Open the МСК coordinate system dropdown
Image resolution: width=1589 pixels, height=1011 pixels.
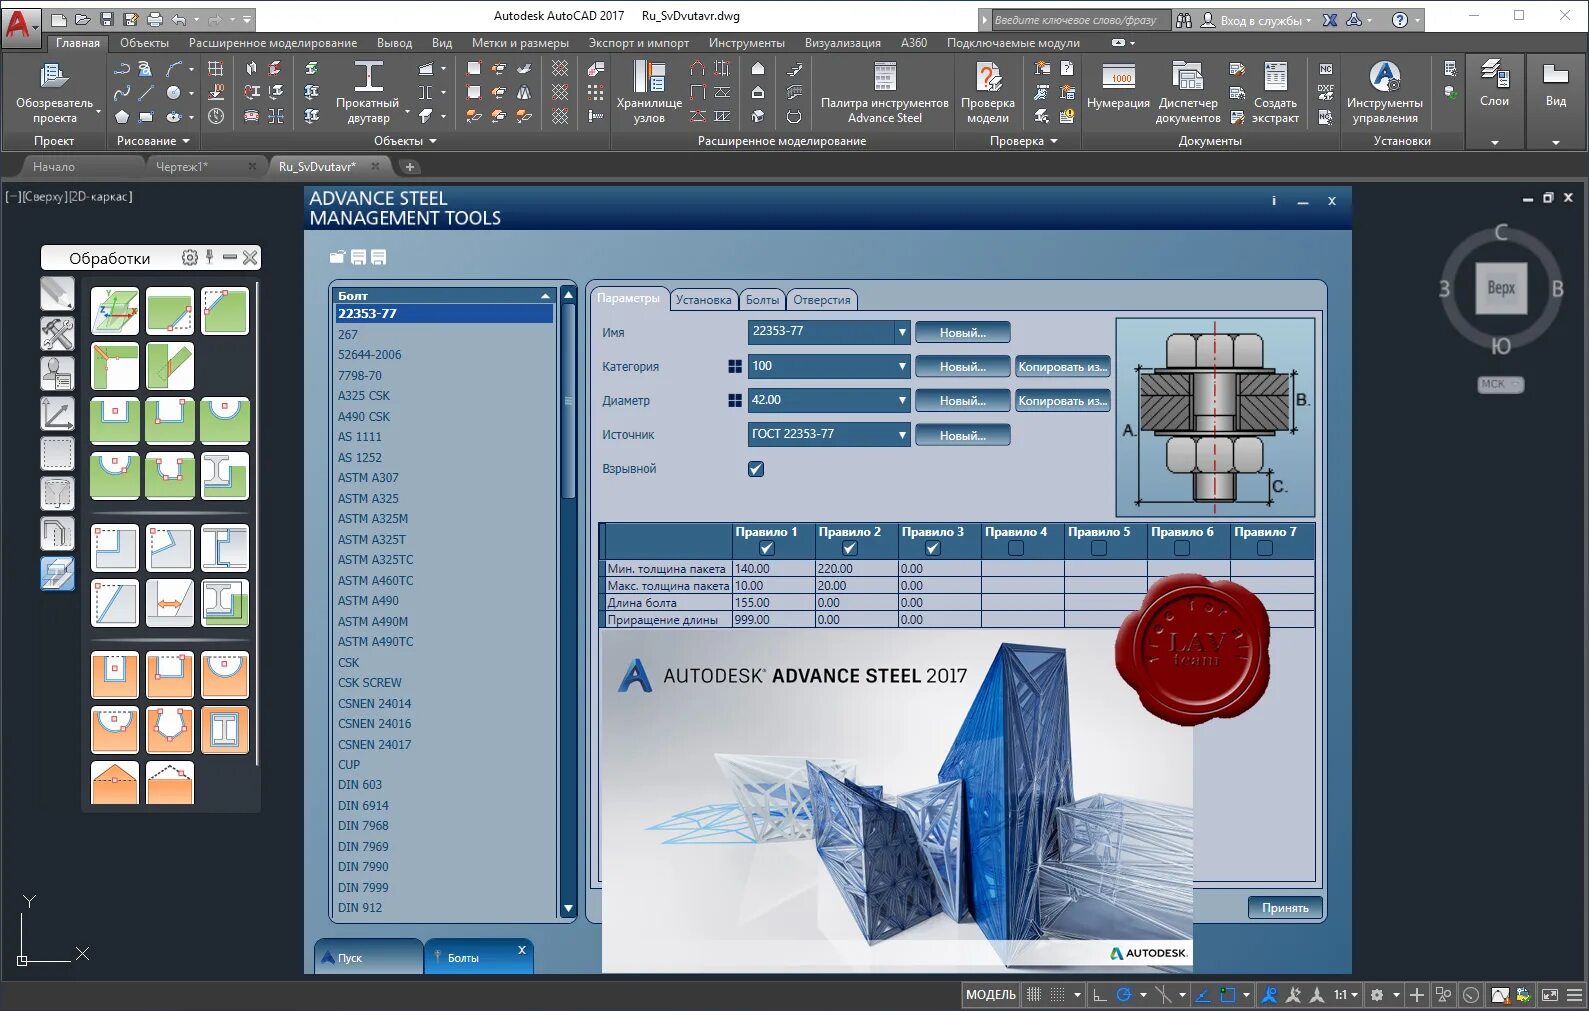1500,384
